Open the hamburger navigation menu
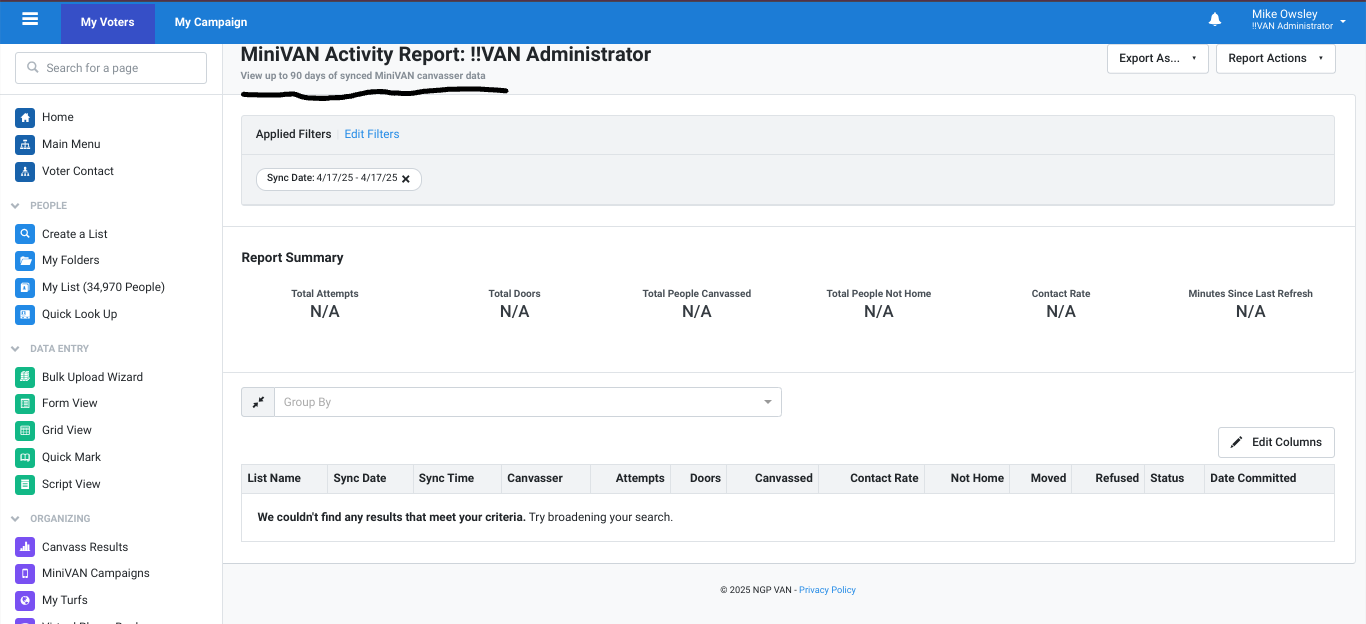 (x=30, y=19)
